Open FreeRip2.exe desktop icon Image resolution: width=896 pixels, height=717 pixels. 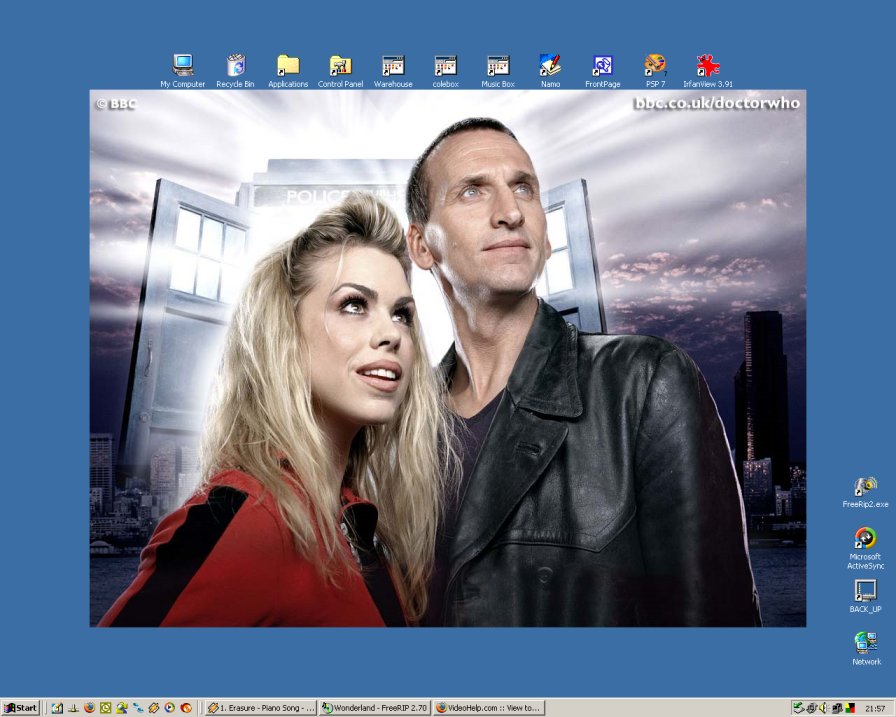coord(866,492)
